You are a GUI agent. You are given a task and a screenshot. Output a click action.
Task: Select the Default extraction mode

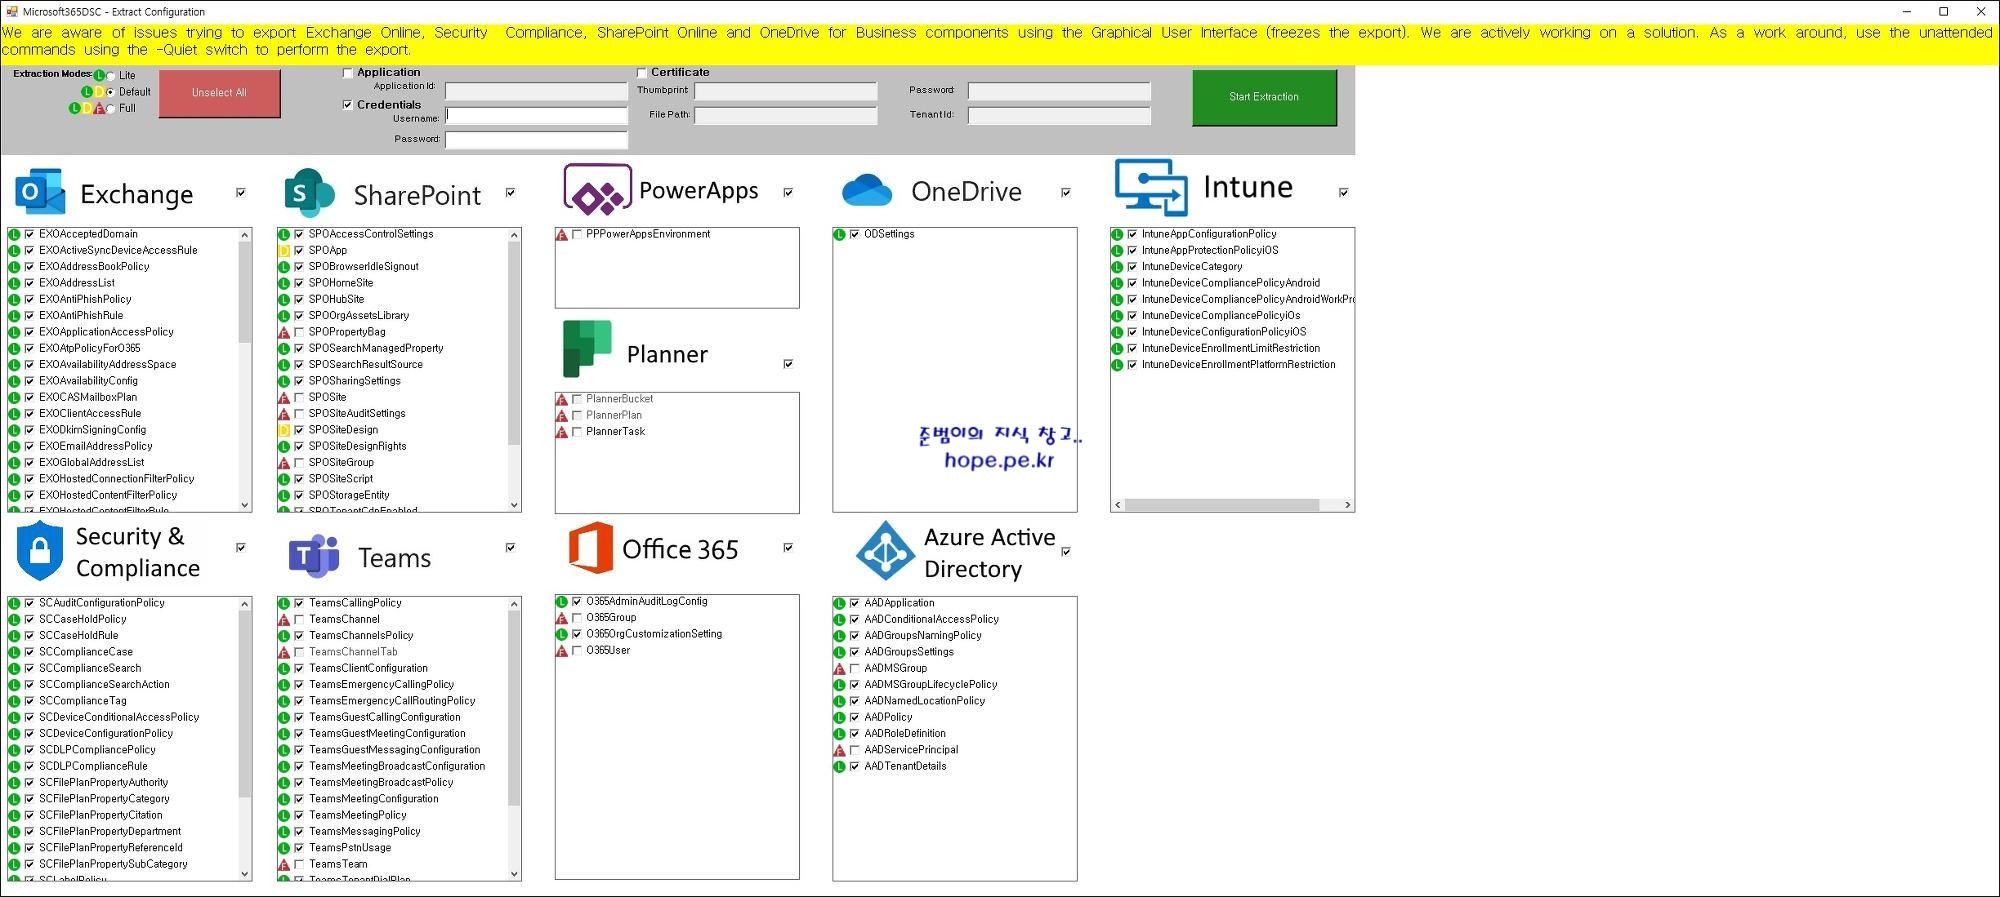(x=111, y=92)
